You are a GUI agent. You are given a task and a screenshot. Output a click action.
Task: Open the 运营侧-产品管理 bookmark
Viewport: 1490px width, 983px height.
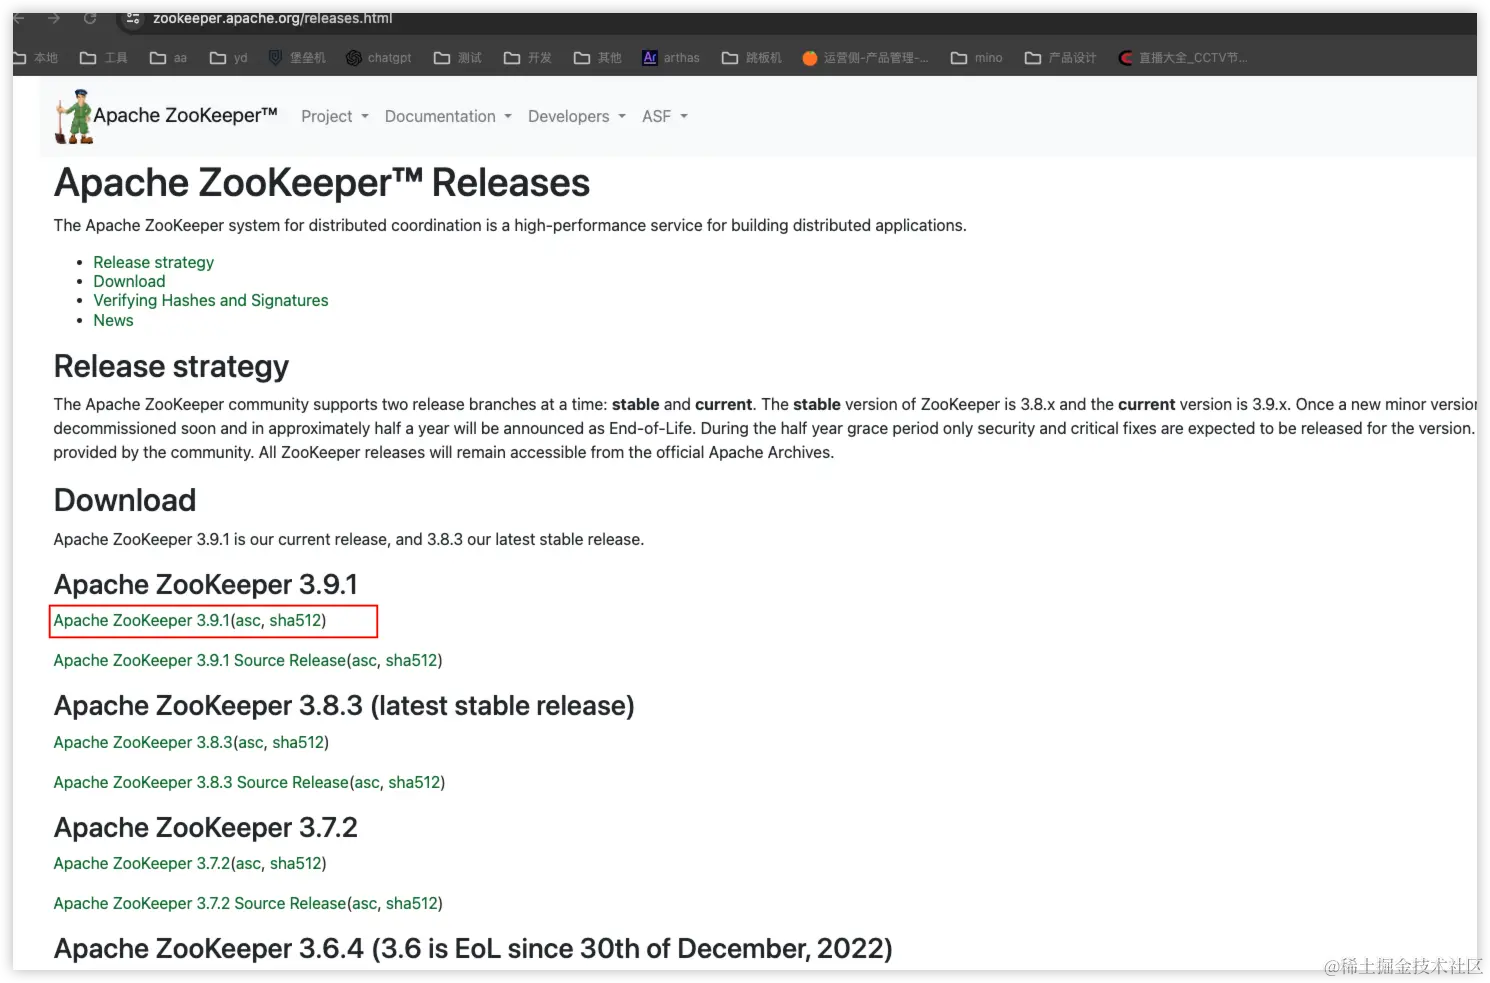(866, 58)
